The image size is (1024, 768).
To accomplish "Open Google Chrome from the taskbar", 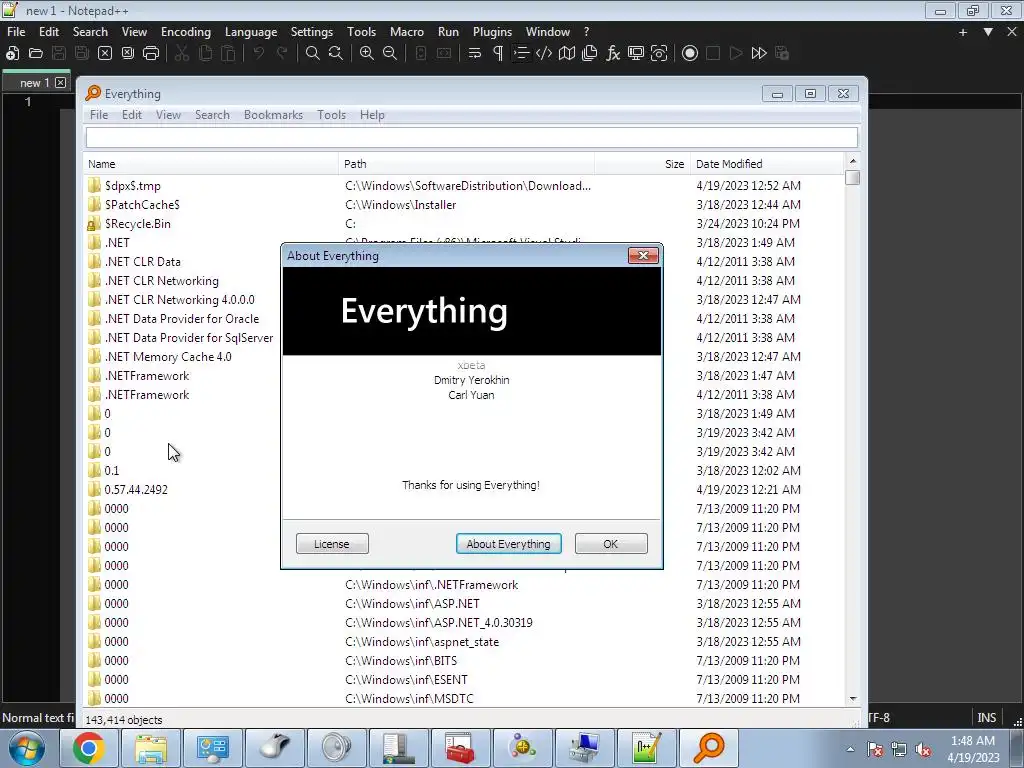I will pyautogui.click(x=88, y=748).
